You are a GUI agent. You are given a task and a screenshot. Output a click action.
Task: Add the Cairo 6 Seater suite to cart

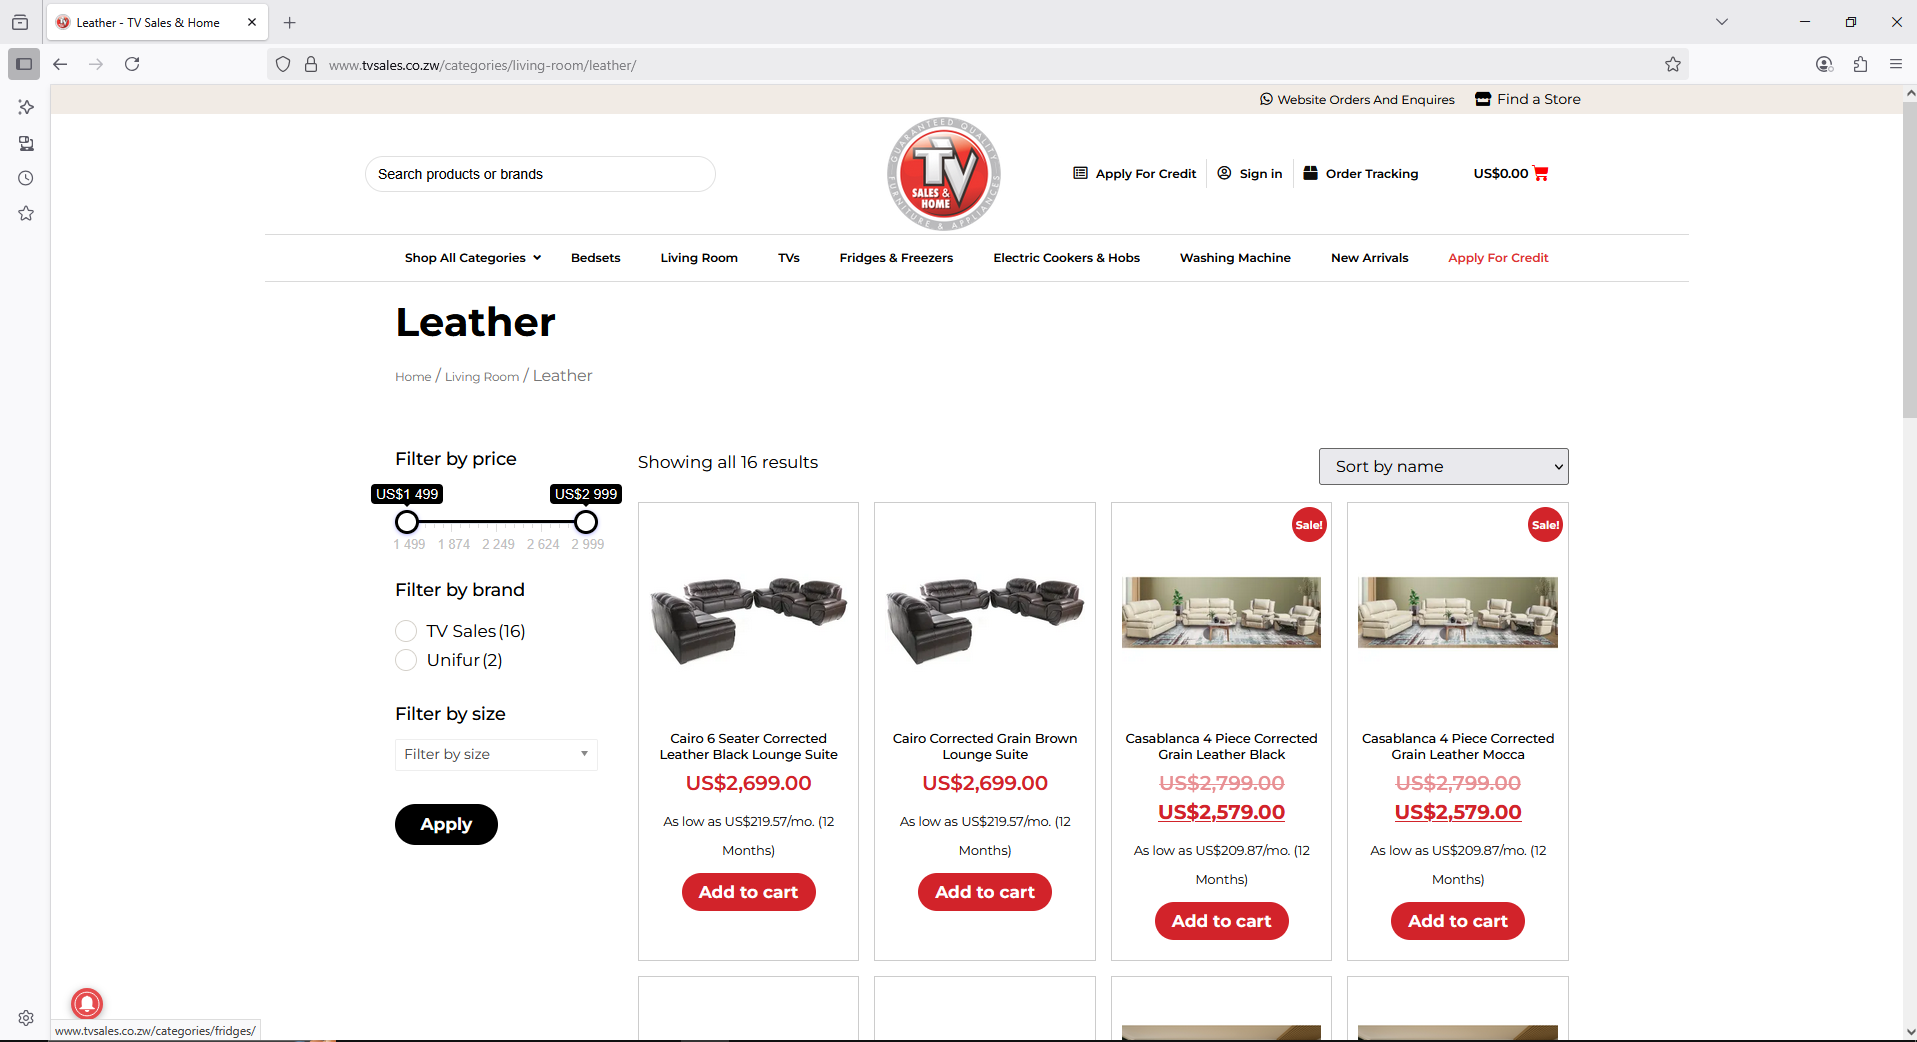tap(747, 892)
